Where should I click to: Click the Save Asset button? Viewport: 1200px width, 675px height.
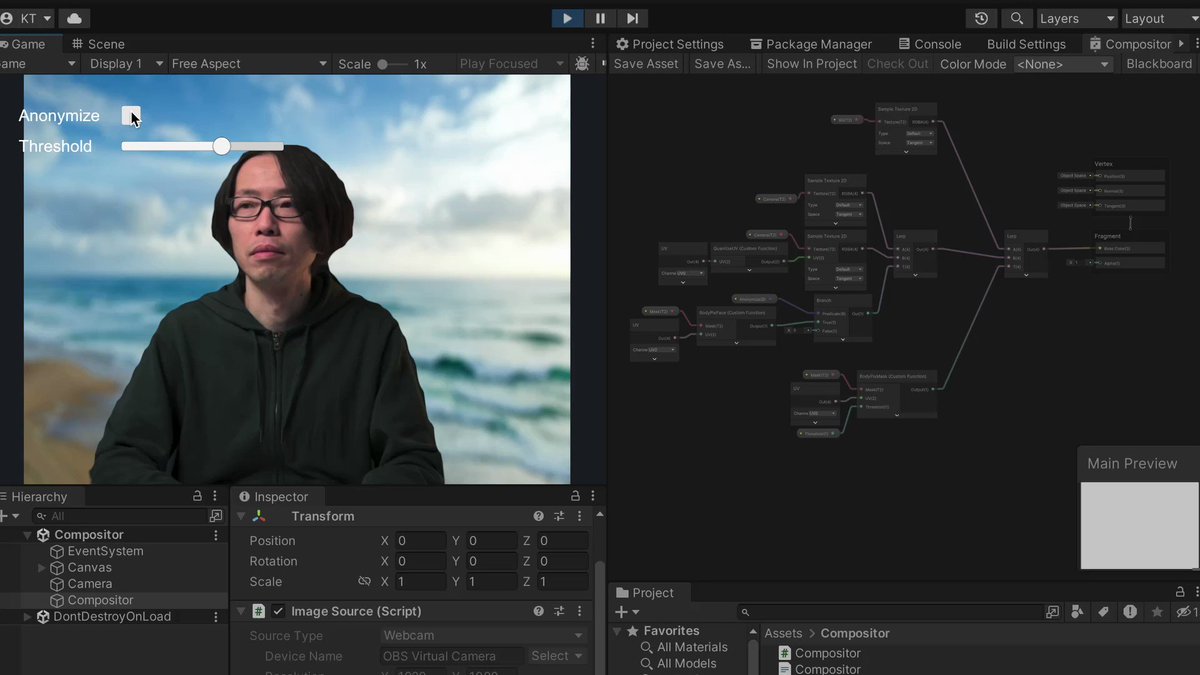click(x=645, y=63)
